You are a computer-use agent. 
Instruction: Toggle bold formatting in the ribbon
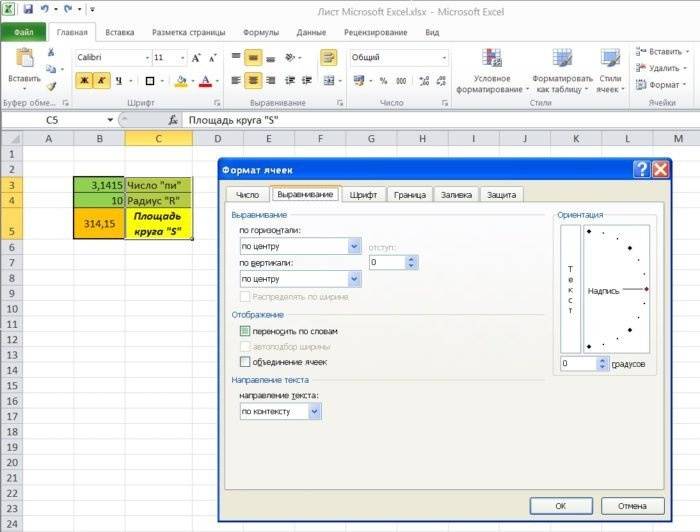tap(84, 80)
